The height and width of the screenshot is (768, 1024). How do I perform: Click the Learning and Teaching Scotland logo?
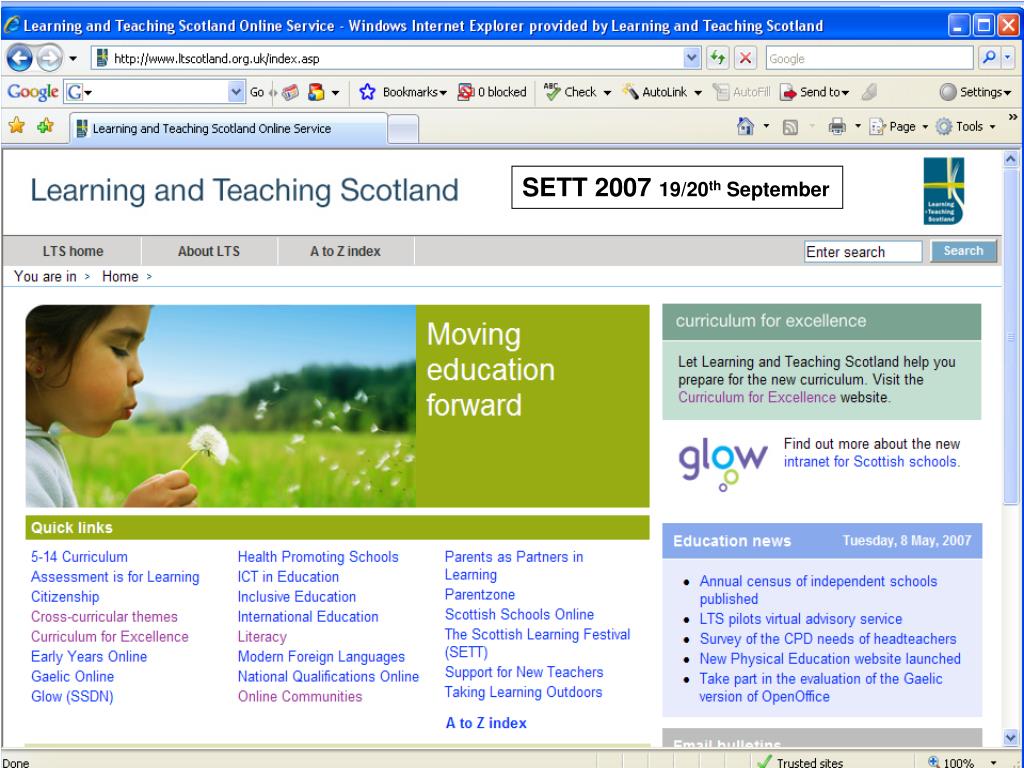[x=944, y=191]
